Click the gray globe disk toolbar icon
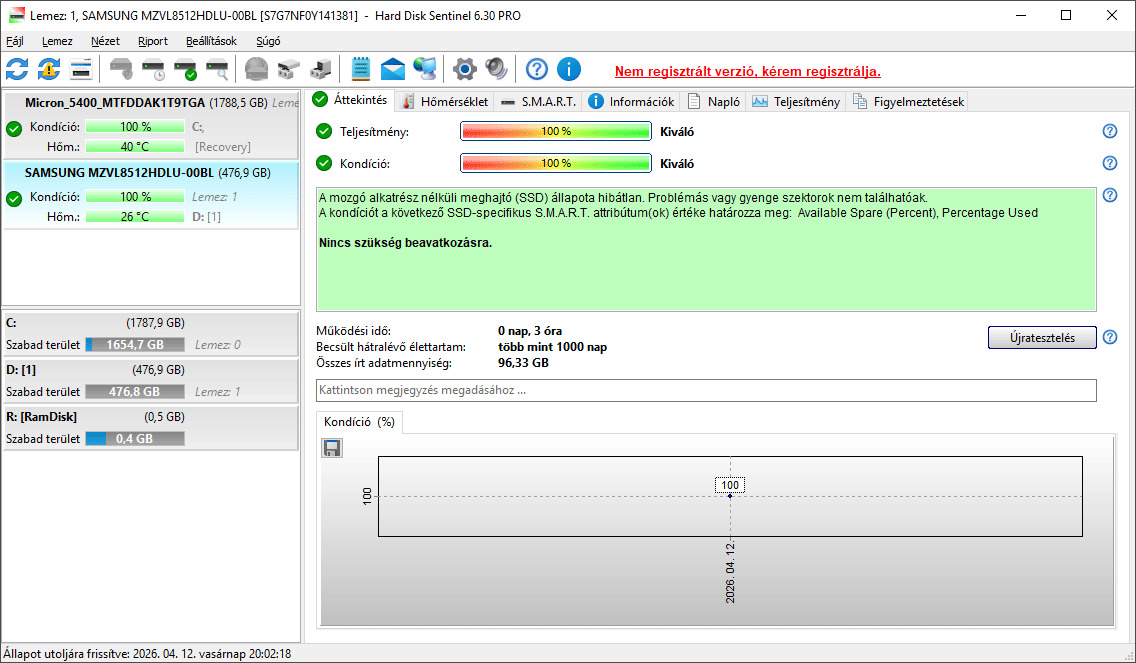Screen dimensions: 1136x663 (256, 70)
